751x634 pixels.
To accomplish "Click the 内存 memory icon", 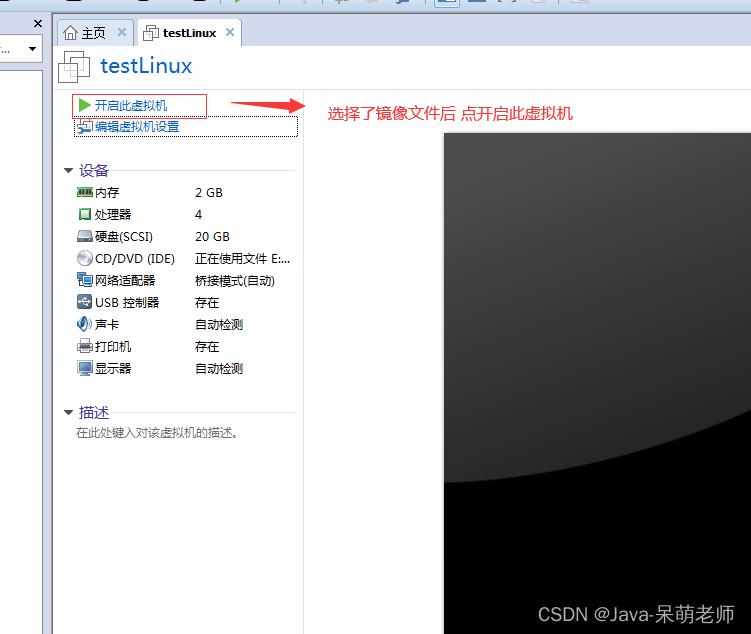I will (84, 192).
